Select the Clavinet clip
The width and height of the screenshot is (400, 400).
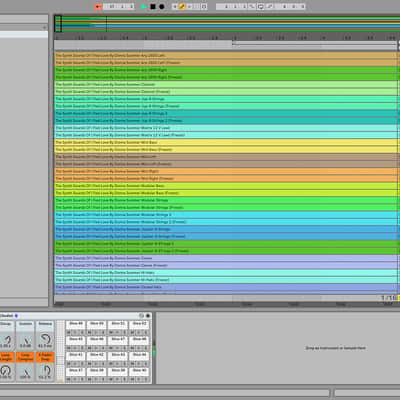coord(226,84)
